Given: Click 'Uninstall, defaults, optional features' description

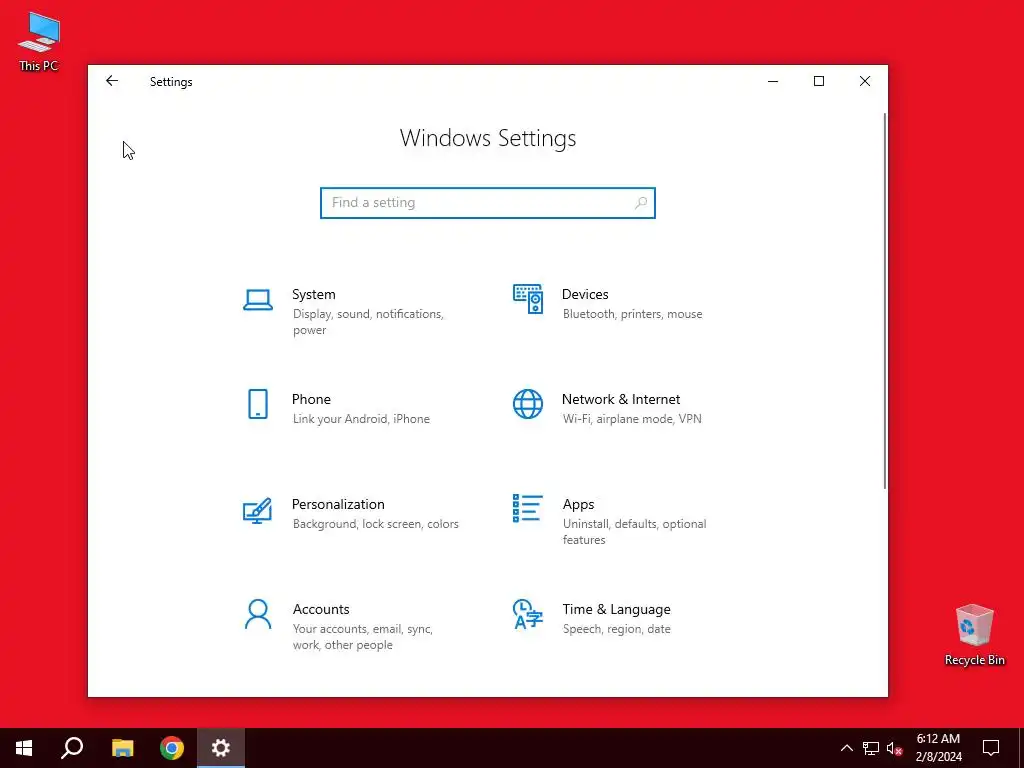Looking at the screenshot, I should (634, 532).
